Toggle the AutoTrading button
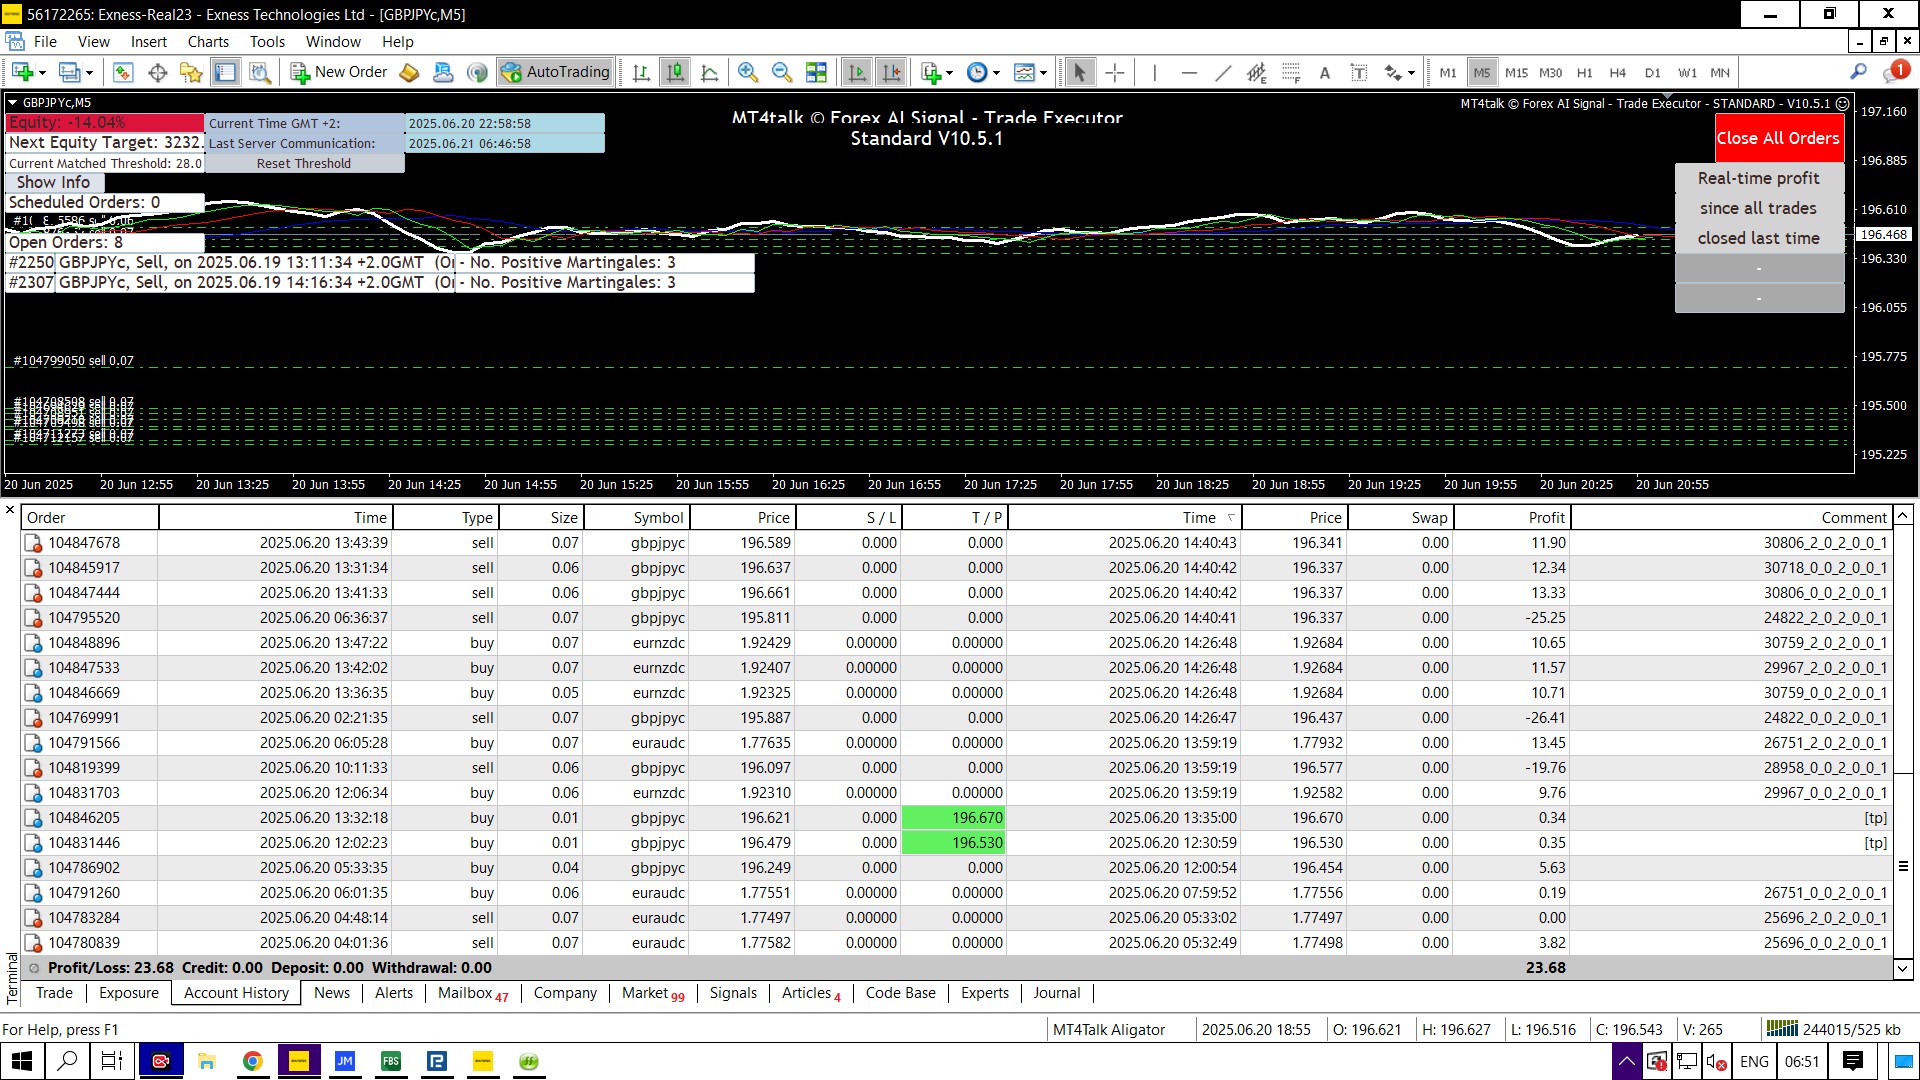This screenshot has width=1920, height=1080. 556,72
